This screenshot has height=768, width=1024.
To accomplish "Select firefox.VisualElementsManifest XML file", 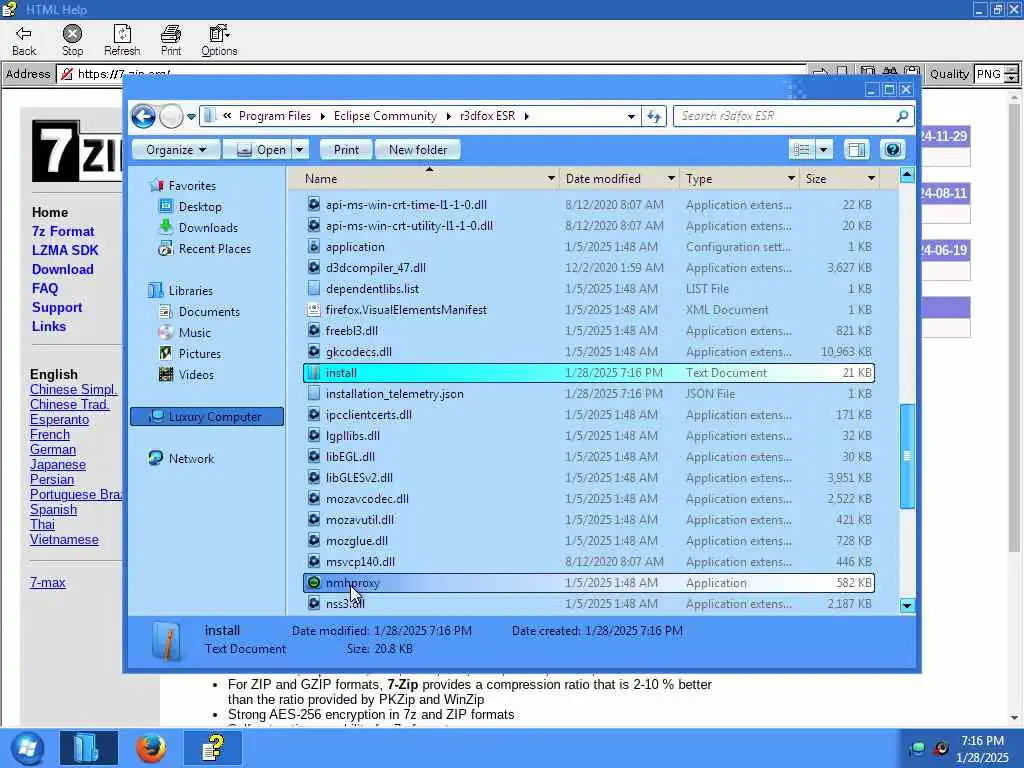I will [x=589, y=310].
